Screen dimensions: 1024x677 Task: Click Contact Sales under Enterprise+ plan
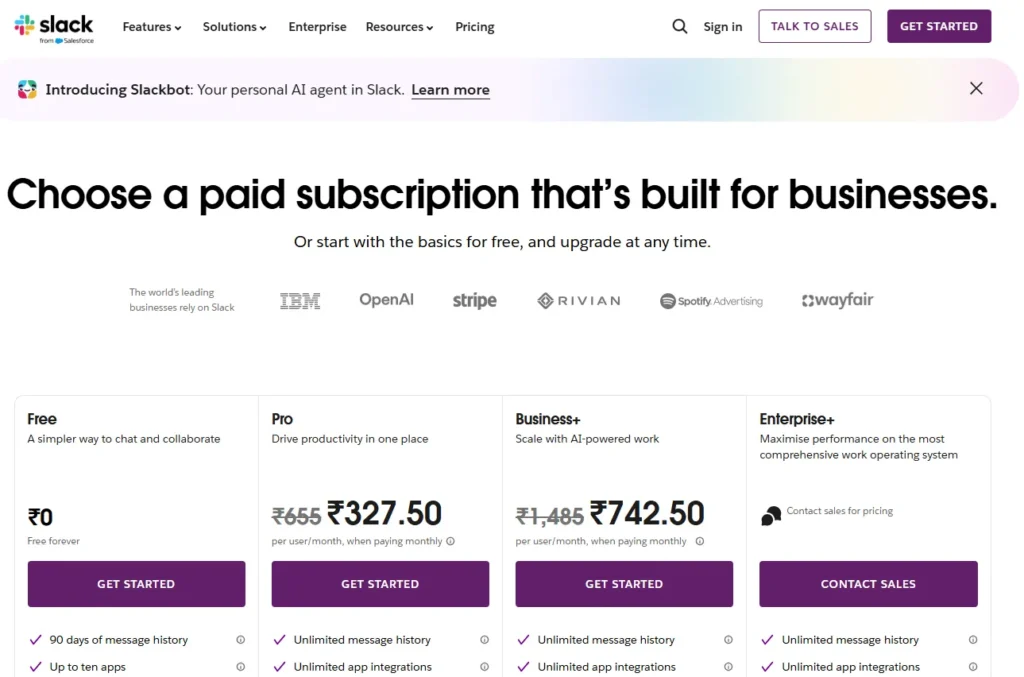[868, 584]
